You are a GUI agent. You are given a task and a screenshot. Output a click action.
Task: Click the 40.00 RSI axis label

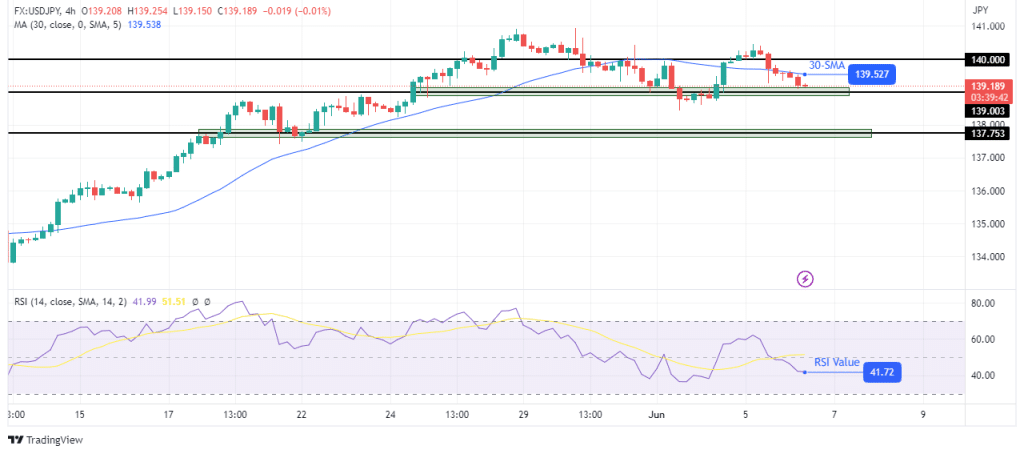pos(985,376)
